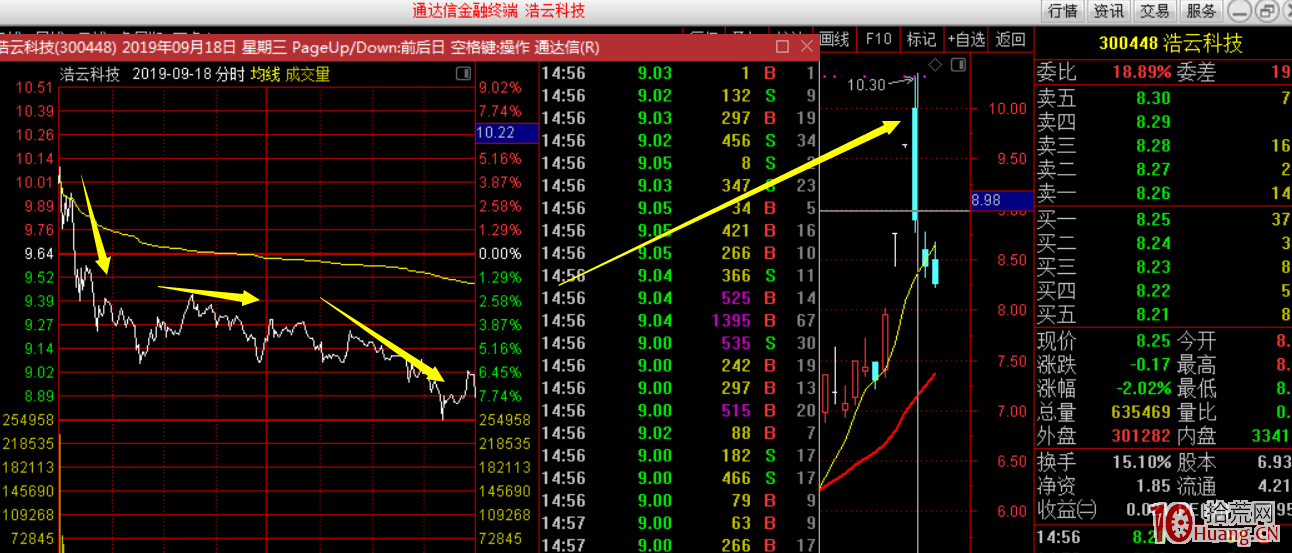Click the 卖五 8.30 ask row
Viewport: 1292px width, 553px height.
click(1163, 98)
